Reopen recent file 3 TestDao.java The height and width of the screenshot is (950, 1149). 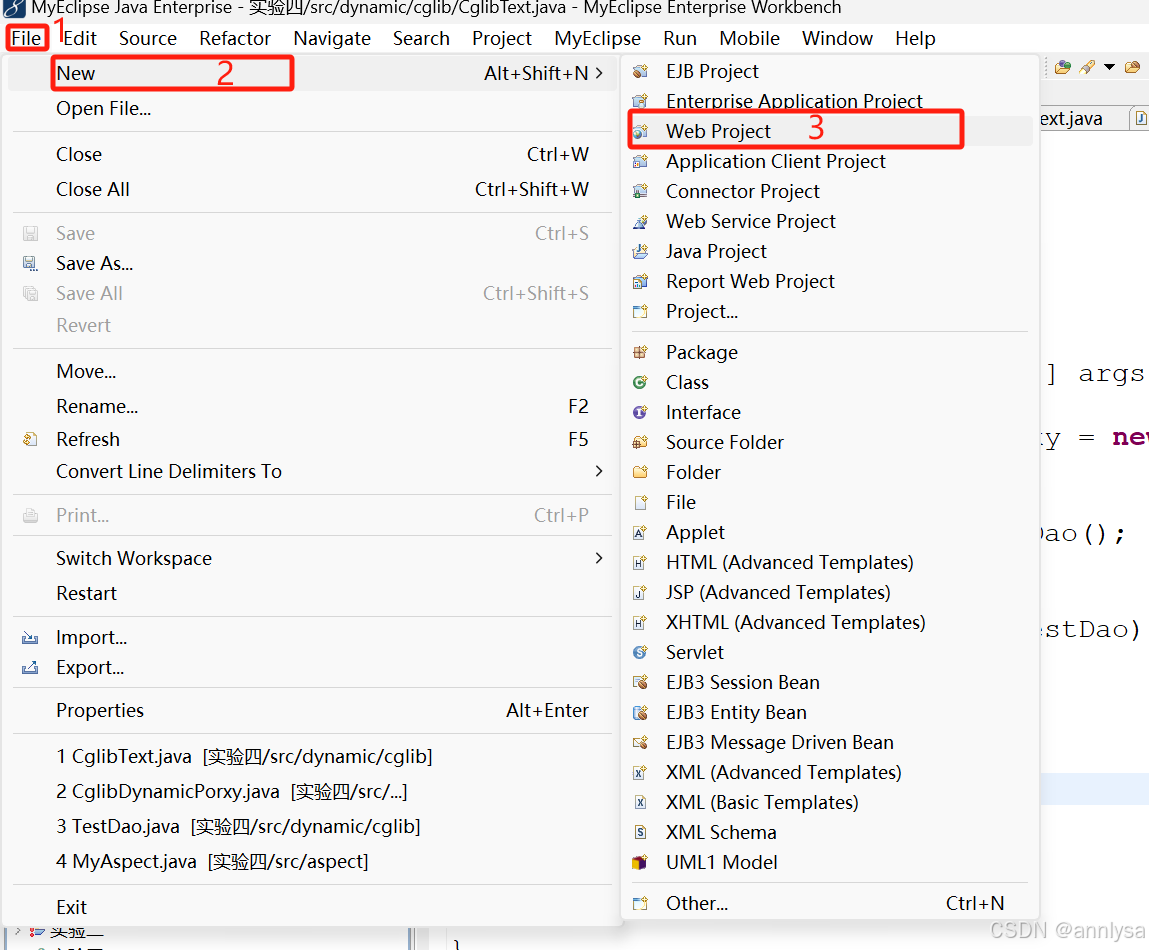point(238,827)
